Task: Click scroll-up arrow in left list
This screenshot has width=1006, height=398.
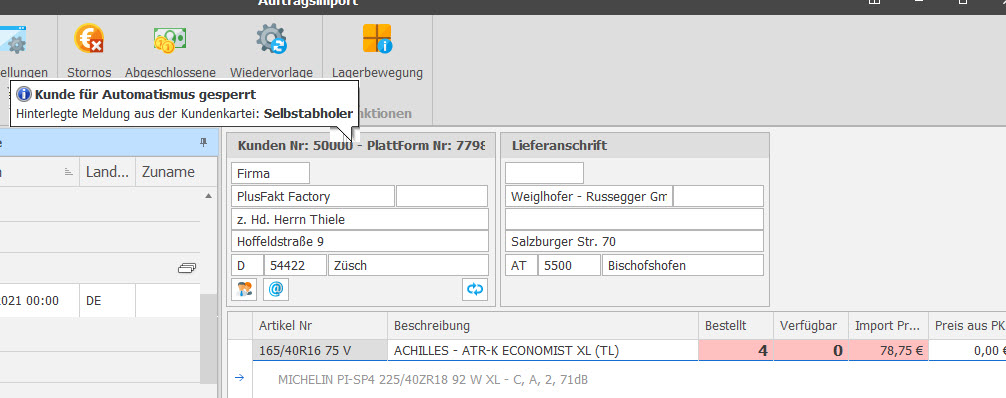Action: pyautogui.click(x=209, y=195)
